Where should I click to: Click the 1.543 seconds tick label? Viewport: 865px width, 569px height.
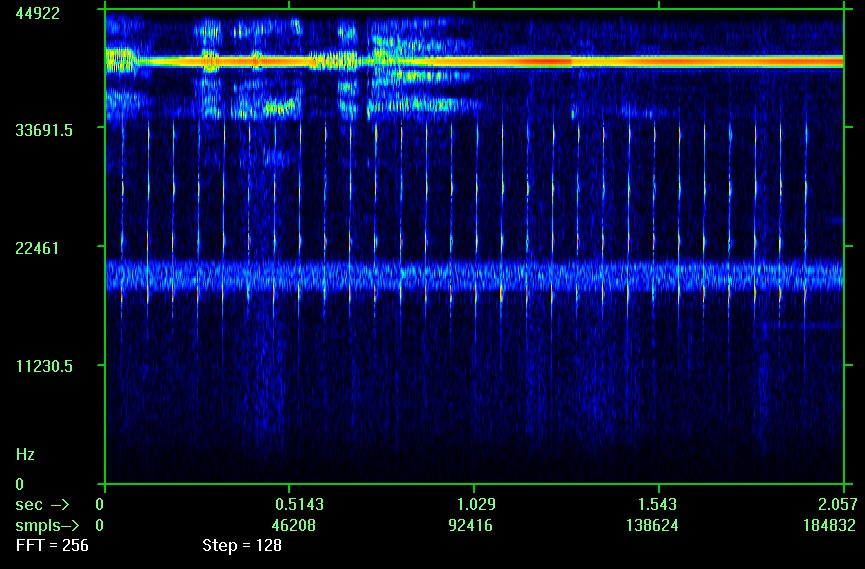(658, 504)
